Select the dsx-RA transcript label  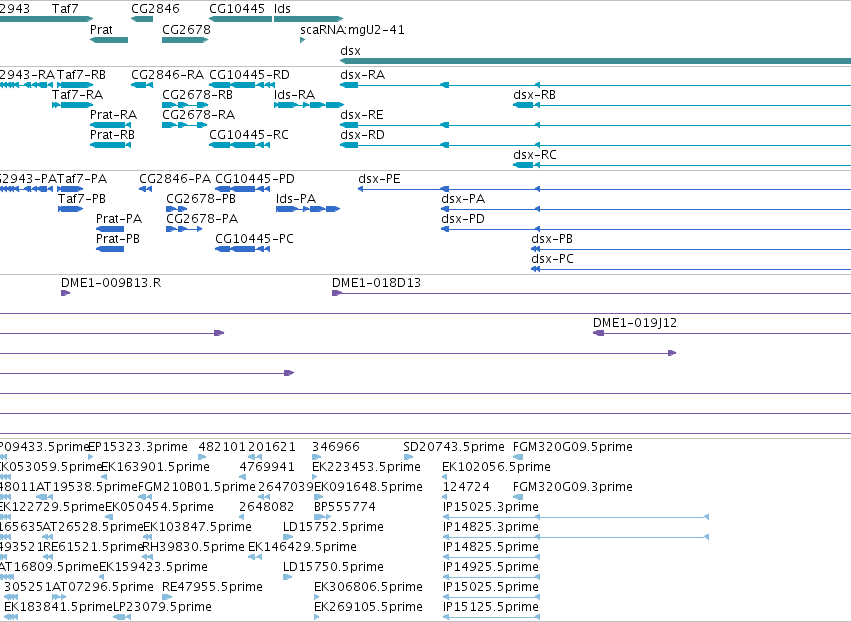click(363, 74)
